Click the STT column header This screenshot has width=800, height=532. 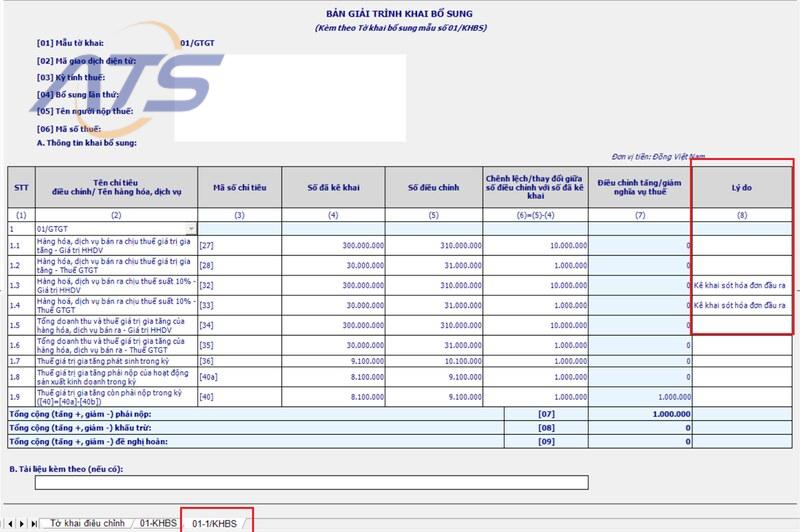click(21, 187)
